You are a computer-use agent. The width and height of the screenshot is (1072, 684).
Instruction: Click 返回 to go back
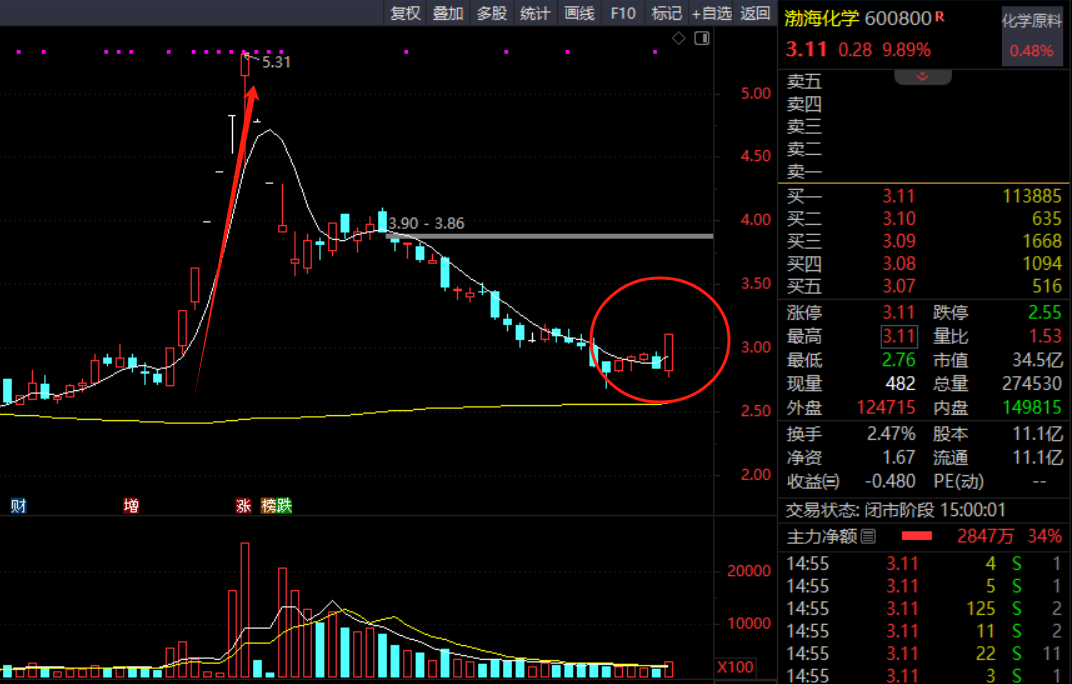[756, 13]
